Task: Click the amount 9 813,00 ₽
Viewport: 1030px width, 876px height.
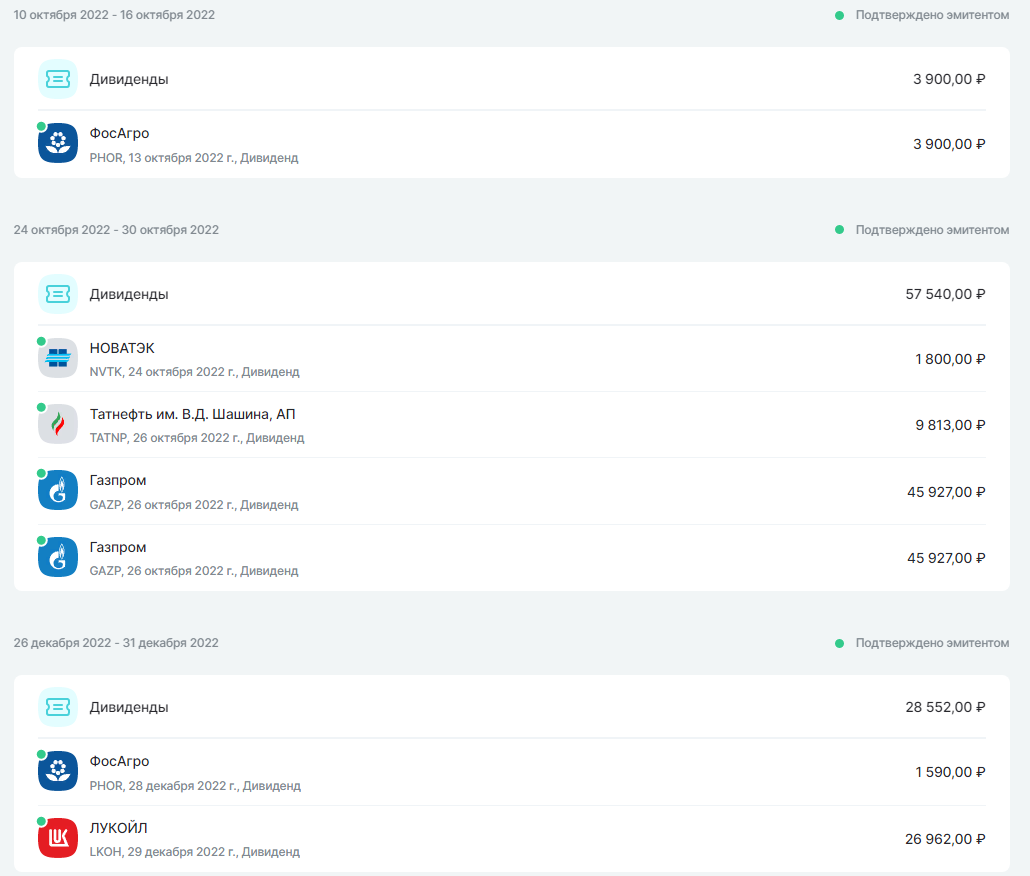Action: [950, 426]
